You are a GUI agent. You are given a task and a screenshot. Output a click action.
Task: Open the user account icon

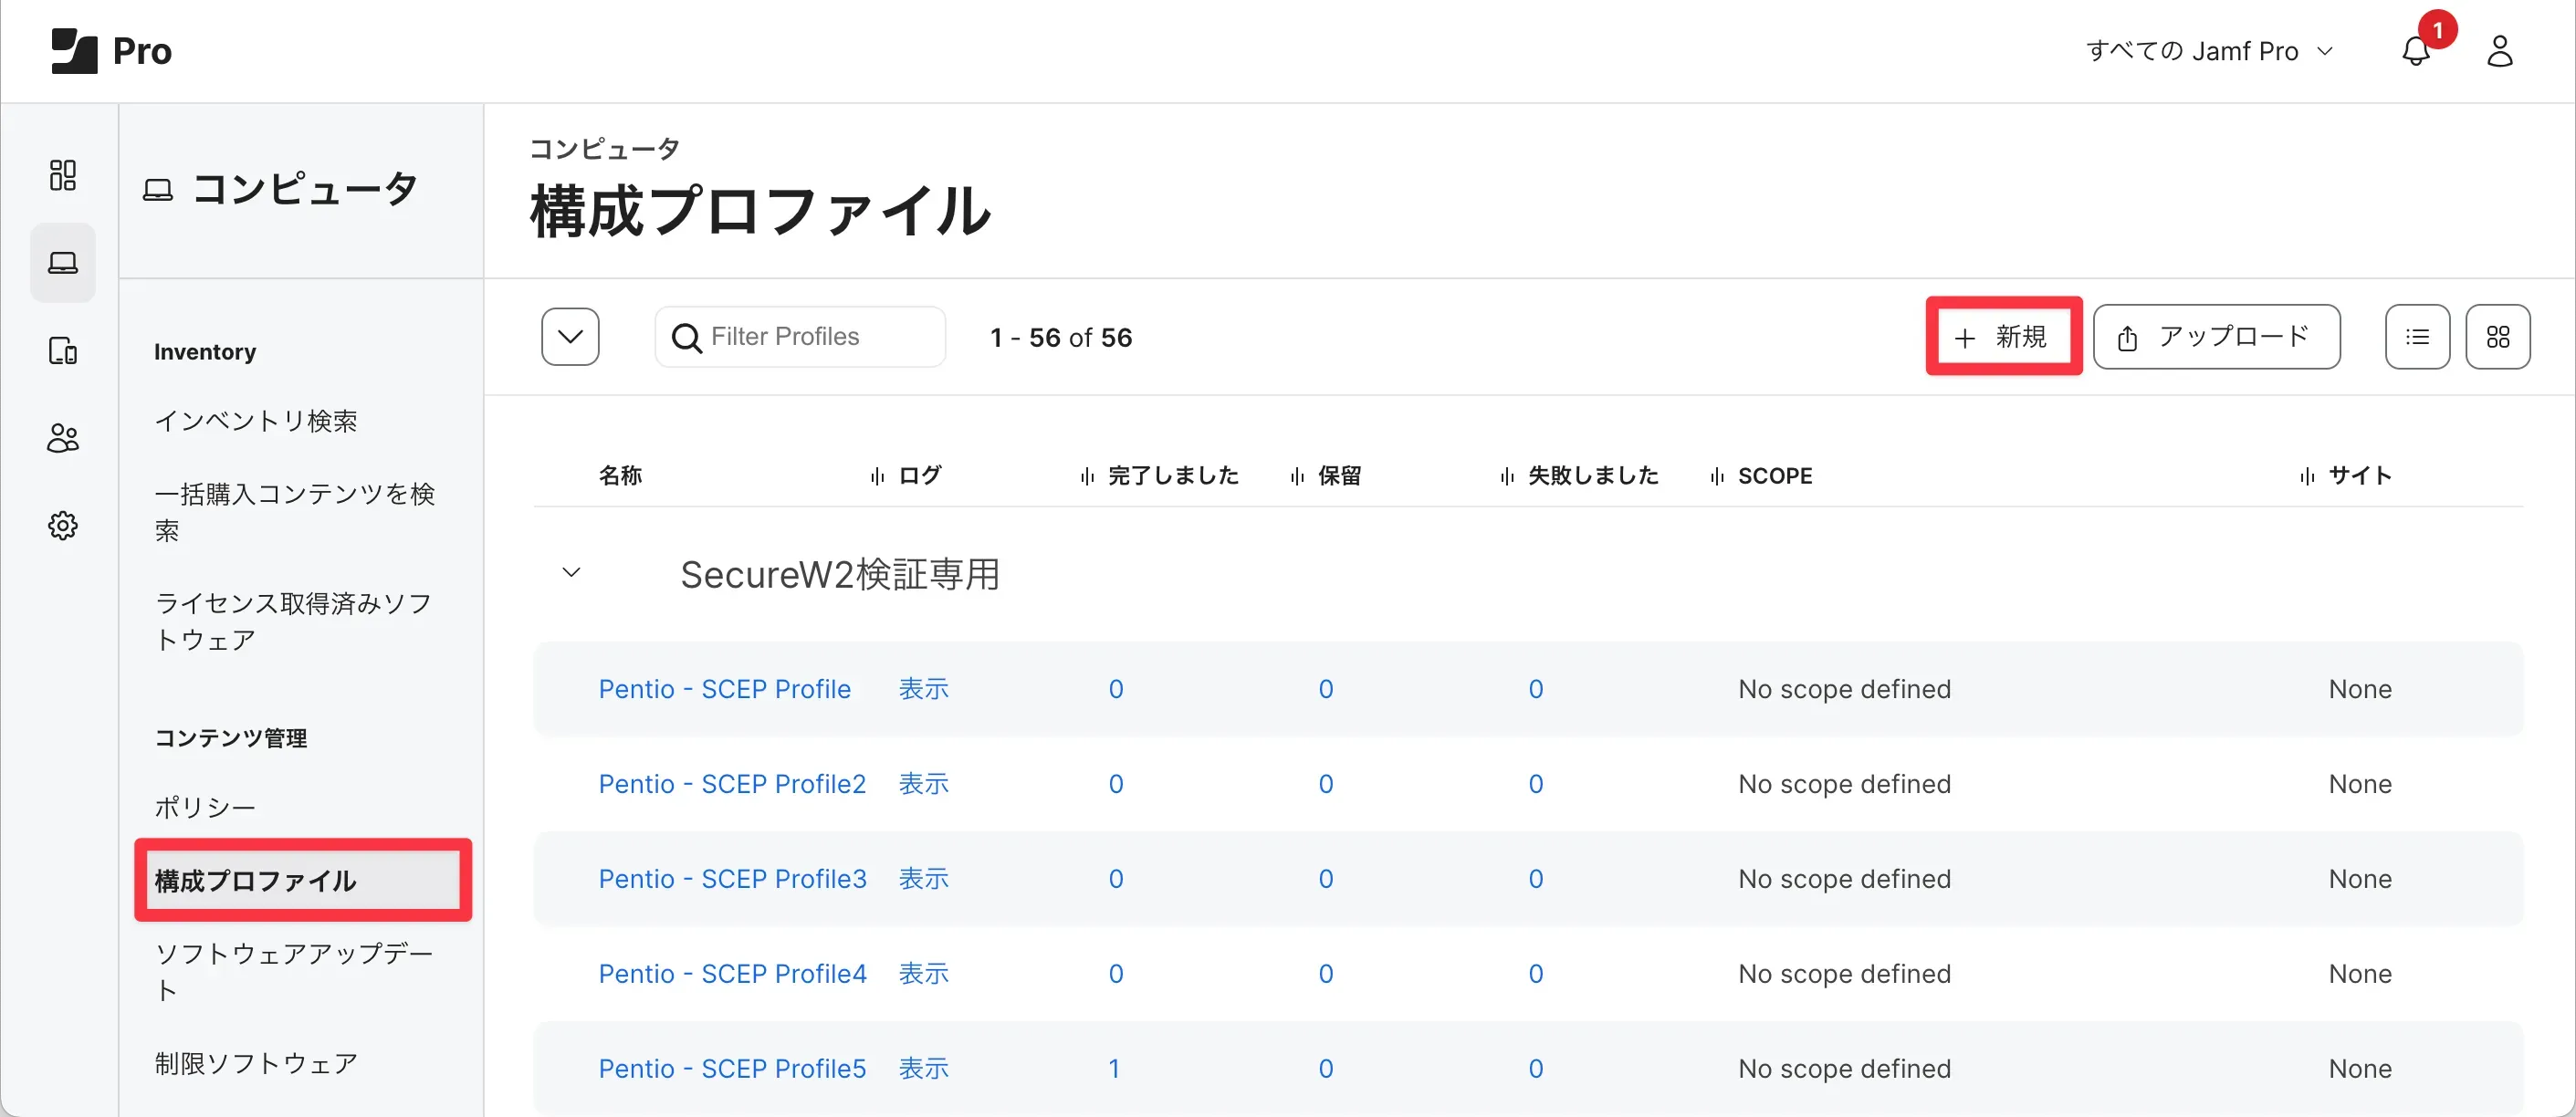coord(2499,51)
